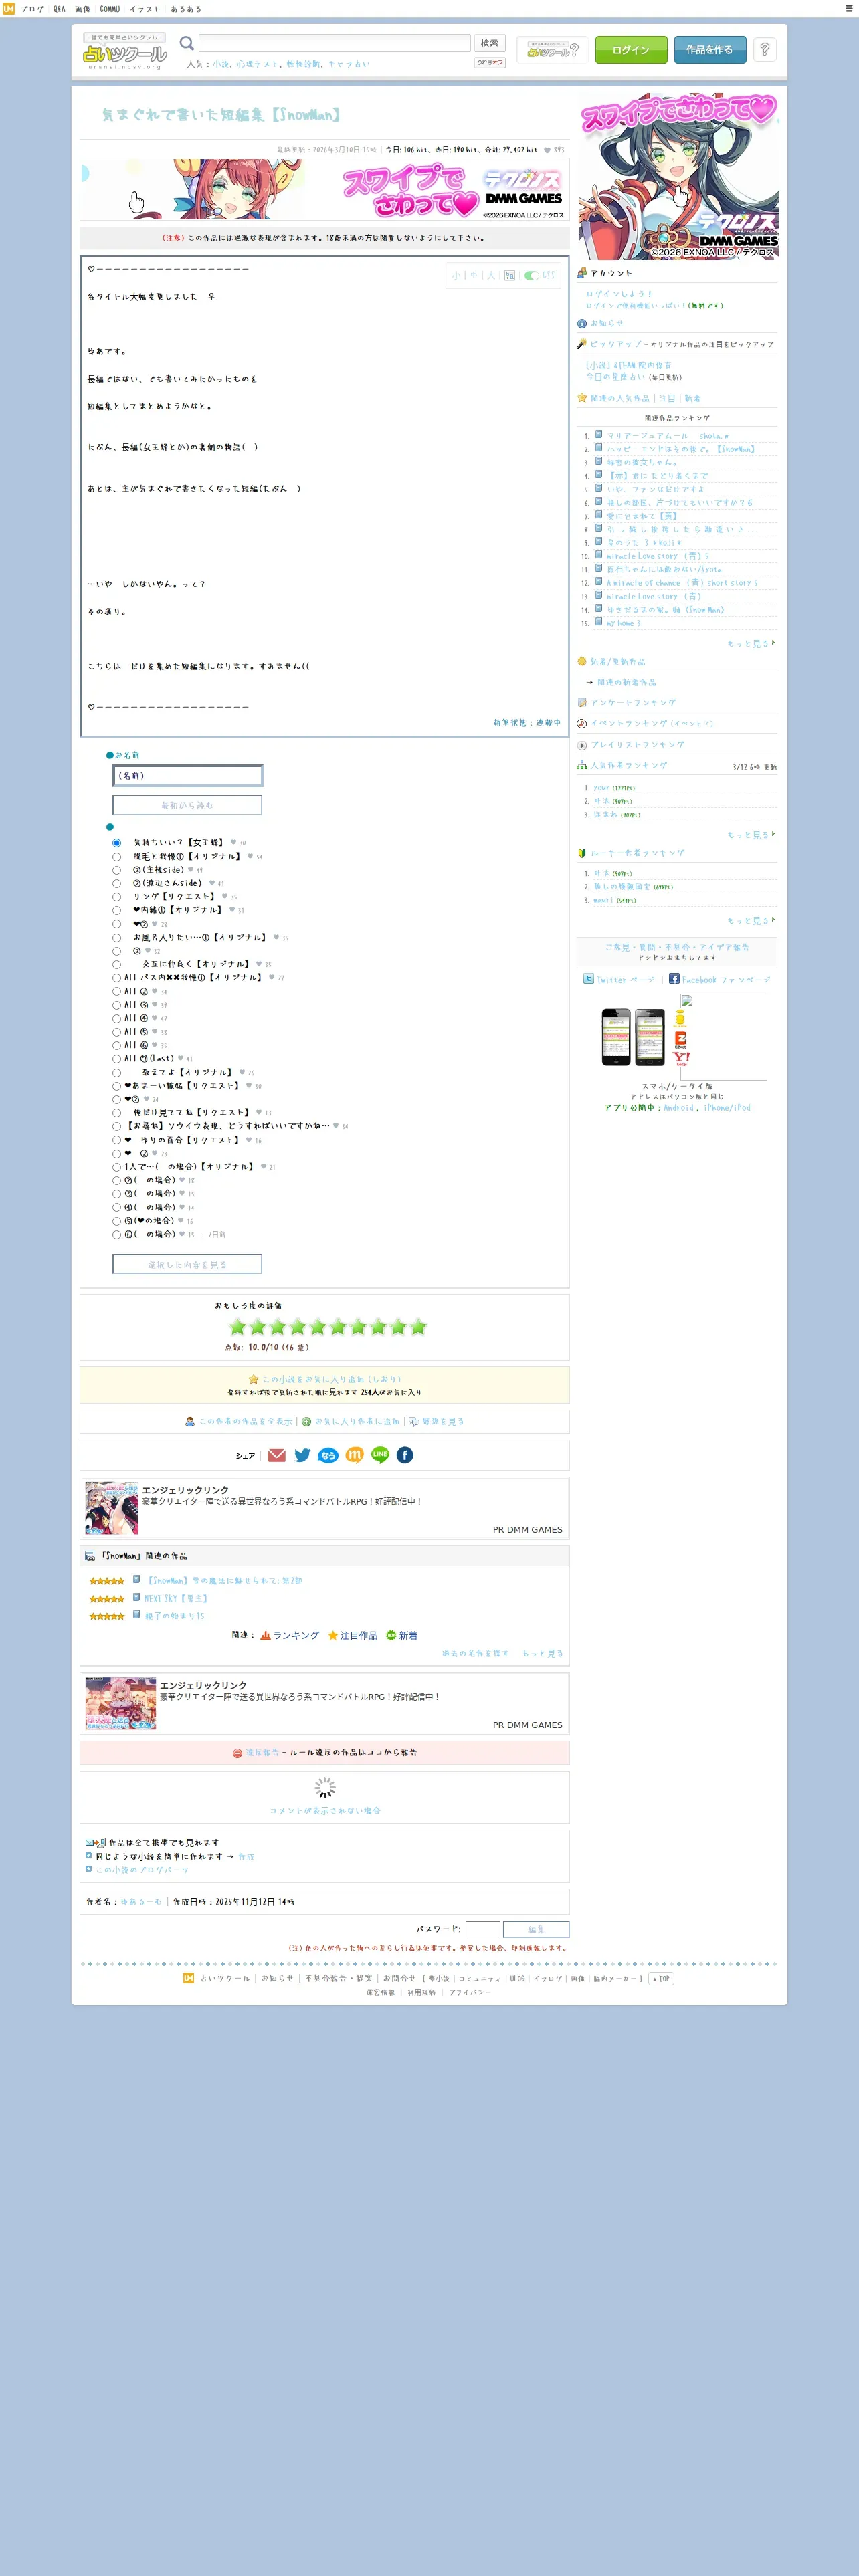
Task: Toggle the CSS switch in the text toolbar
Action: (x=532, y=275)
